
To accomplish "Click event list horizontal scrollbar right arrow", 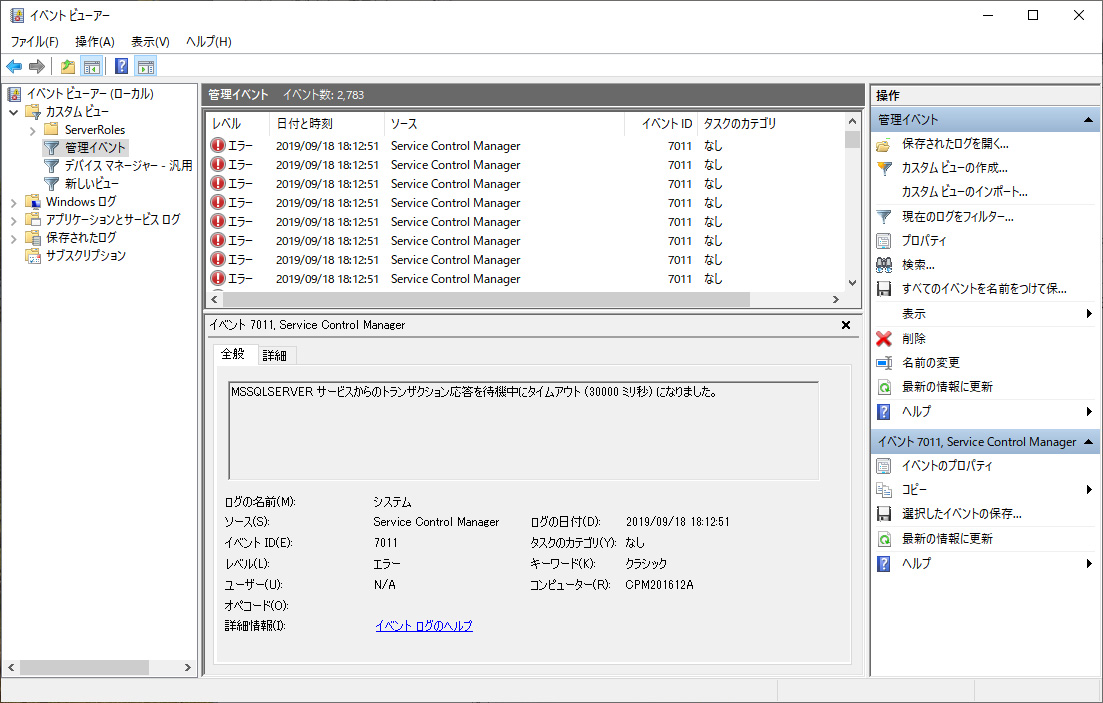I will tap(836, 300).
